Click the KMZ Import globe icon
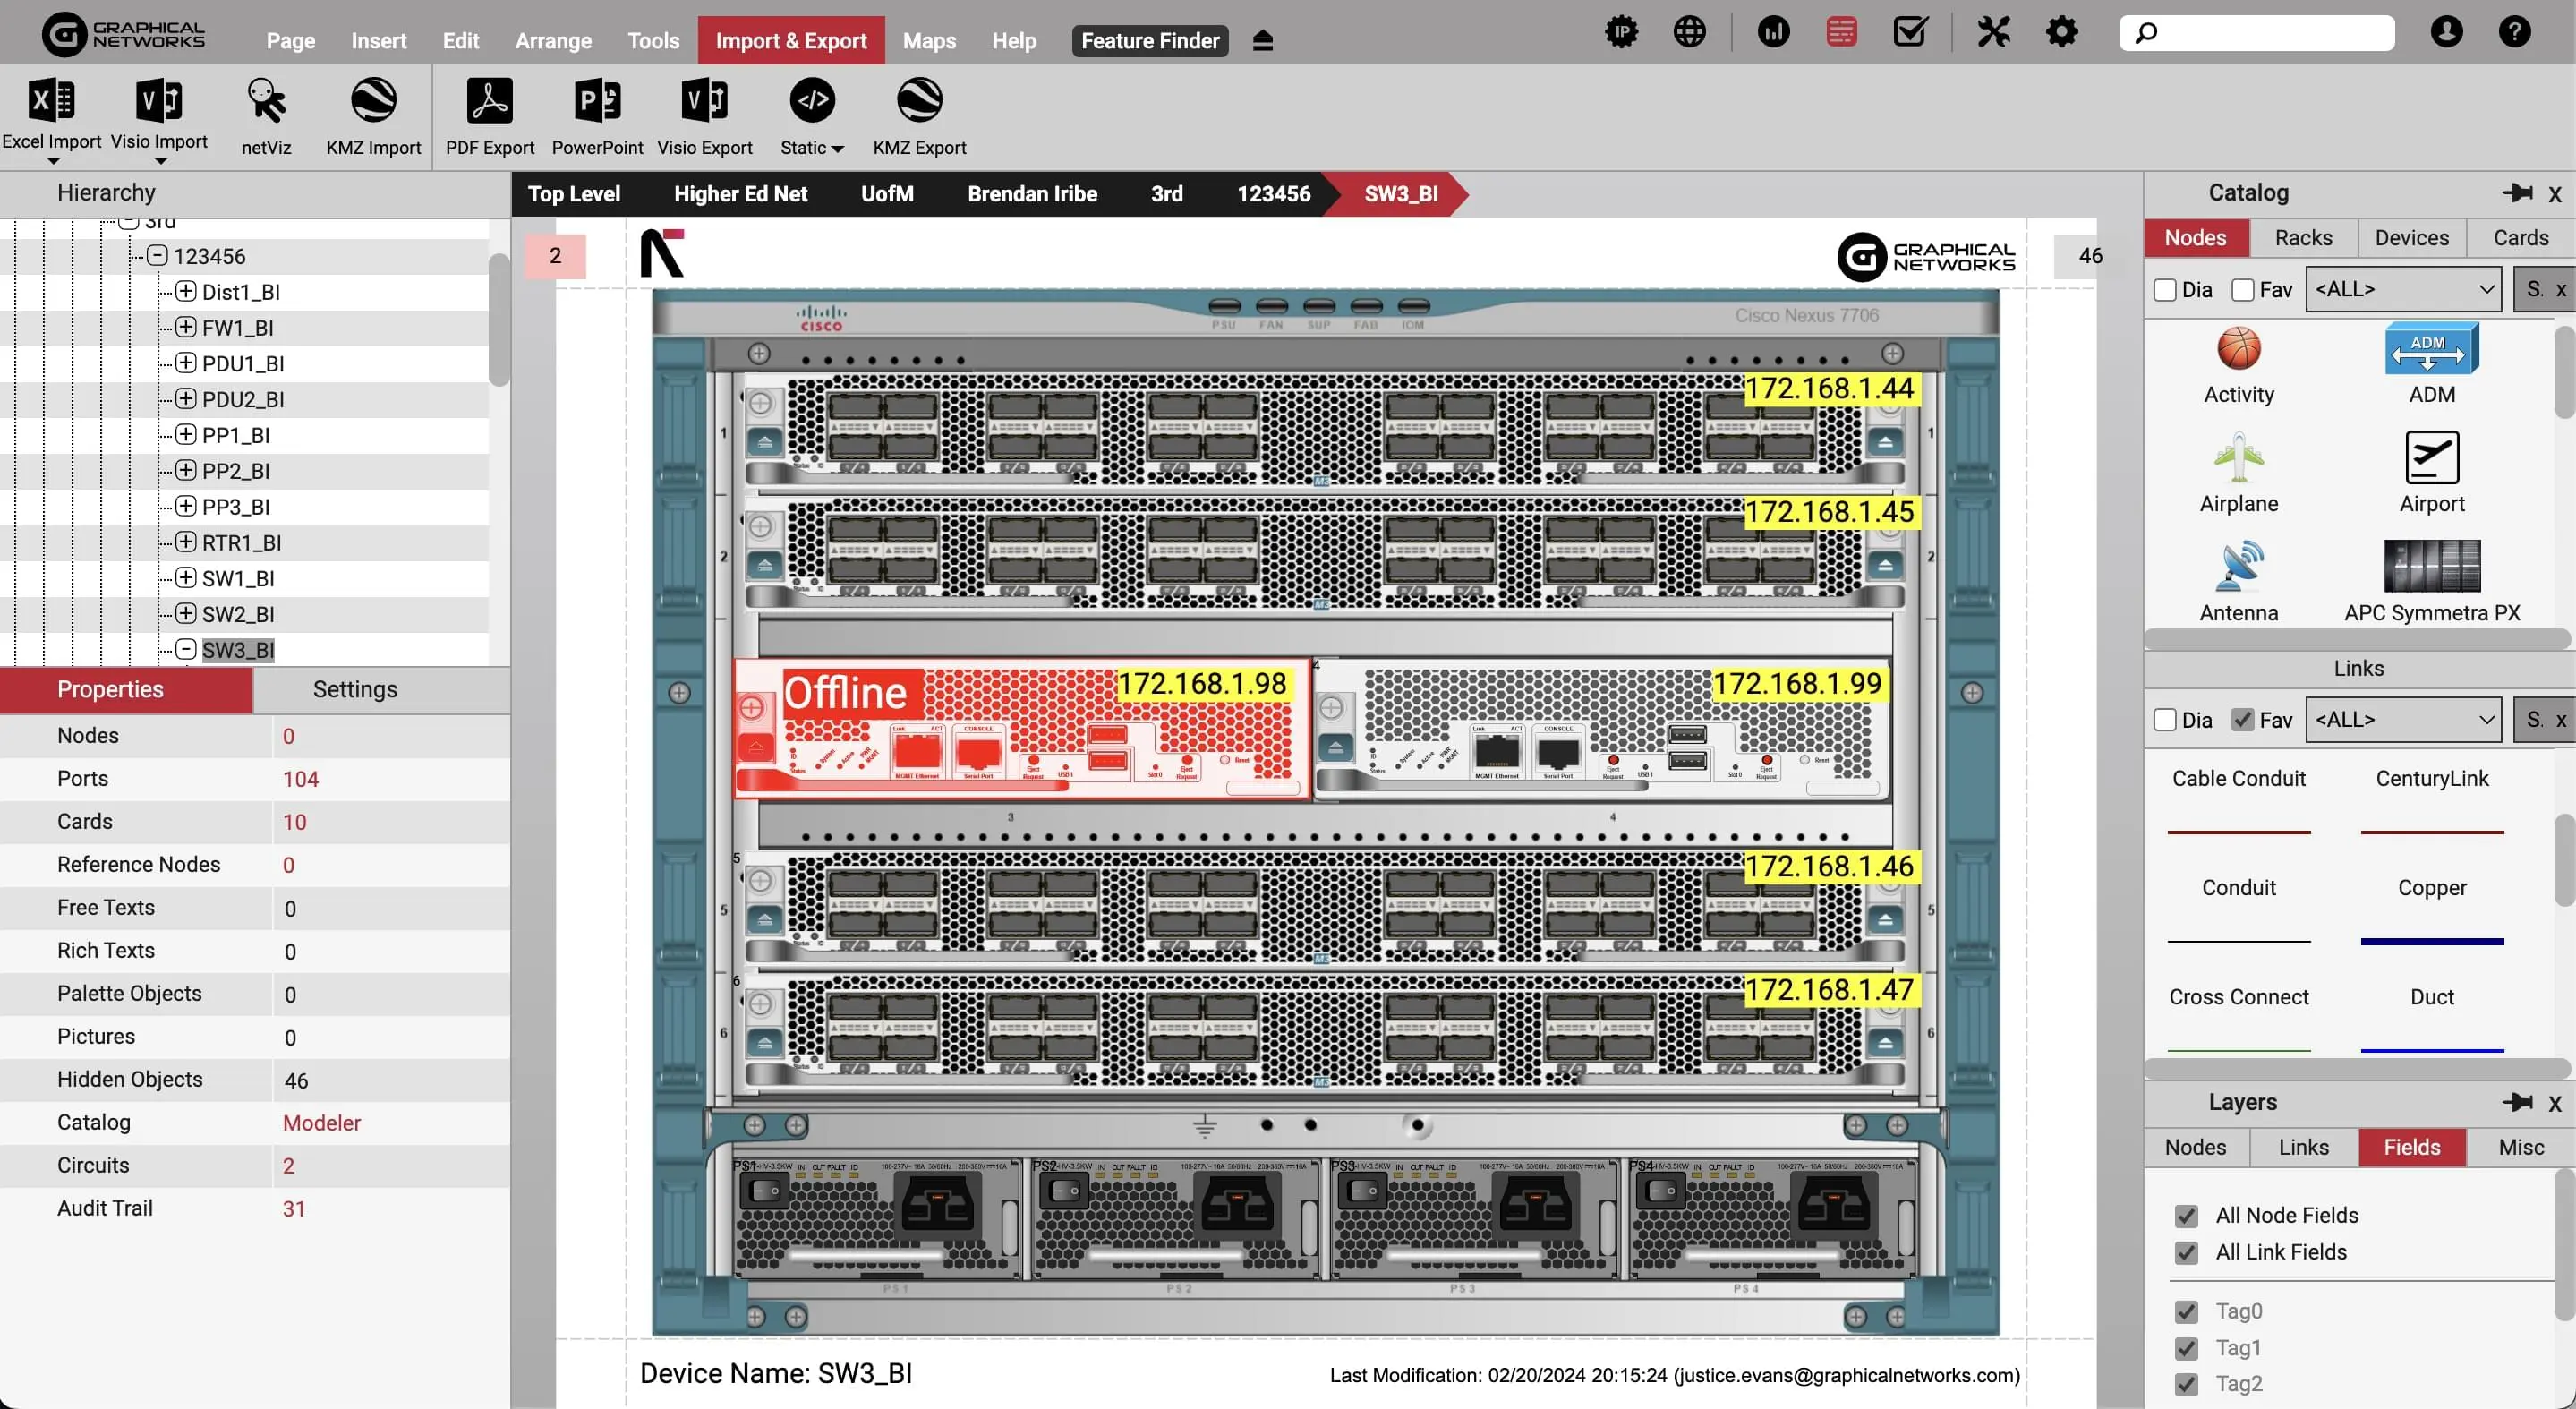This screenshot has height=1409, width=2576. [x=373, y=100]
